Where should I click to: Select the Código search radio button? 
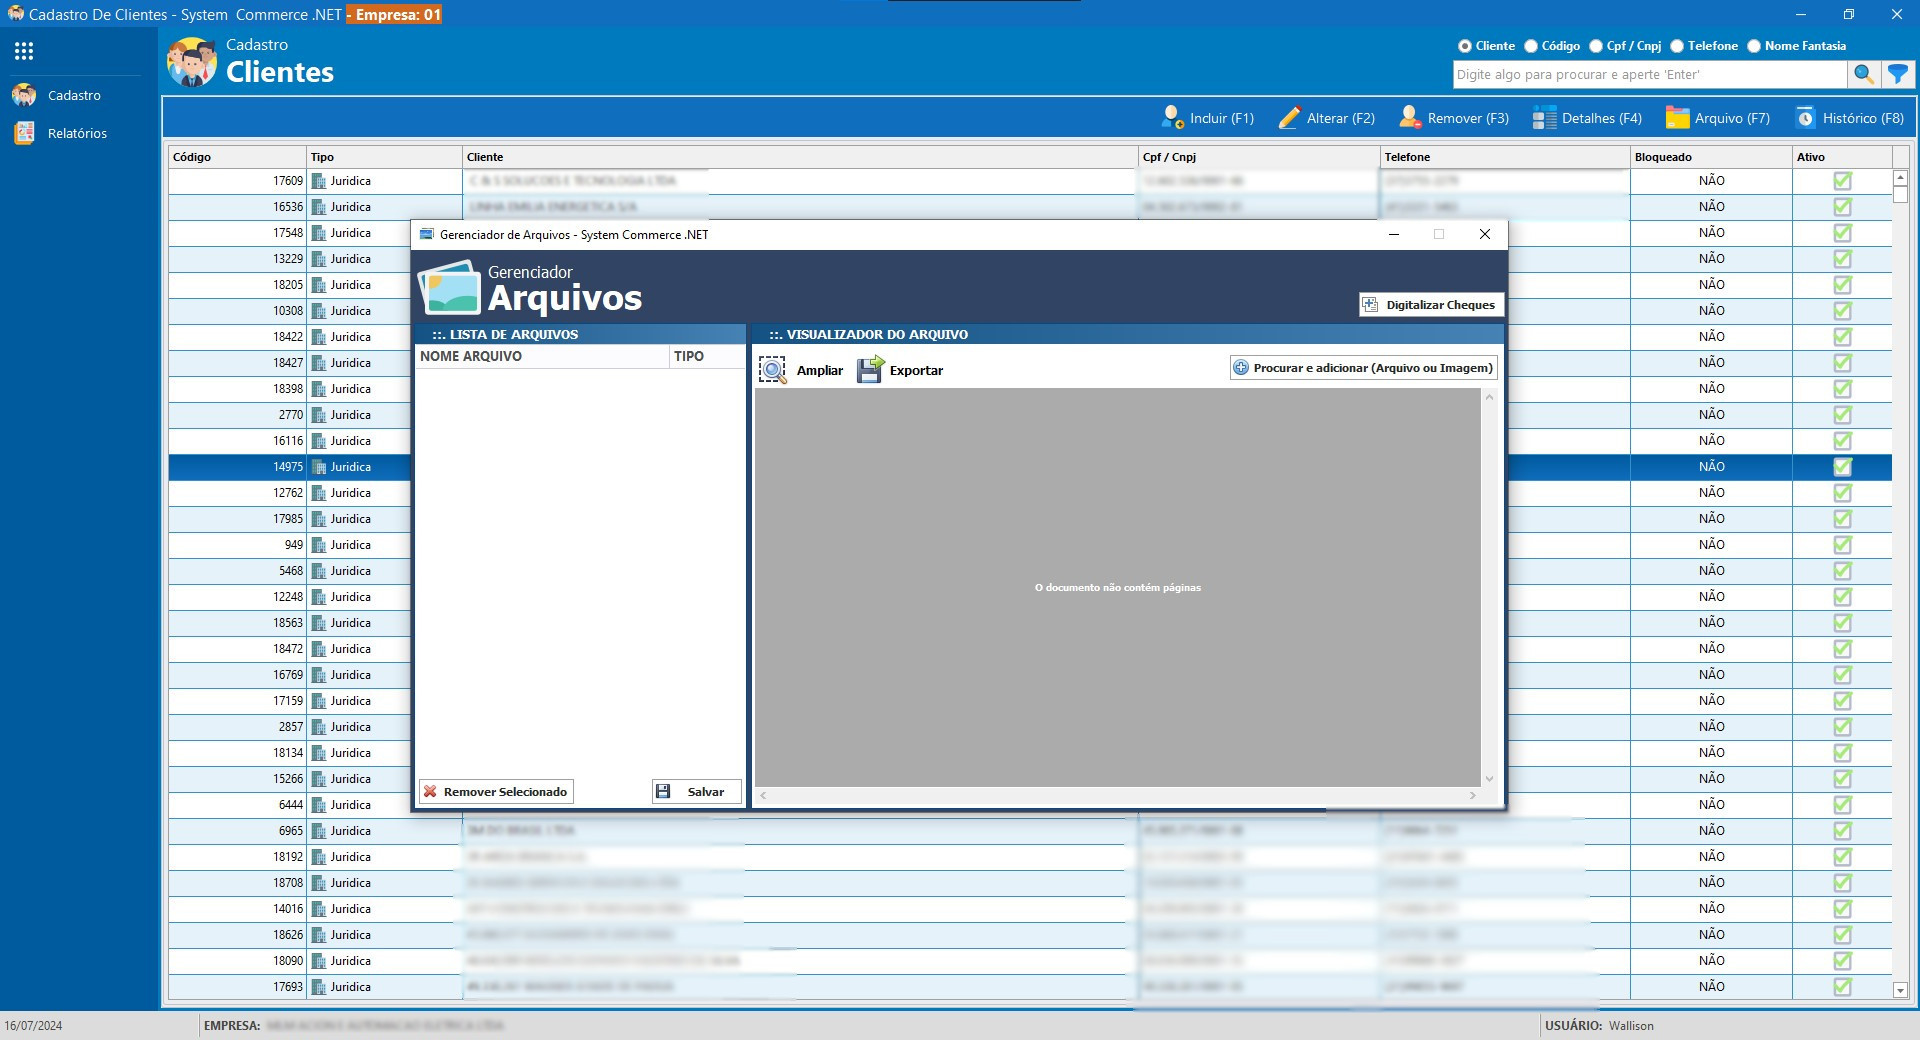[1531, 46]
